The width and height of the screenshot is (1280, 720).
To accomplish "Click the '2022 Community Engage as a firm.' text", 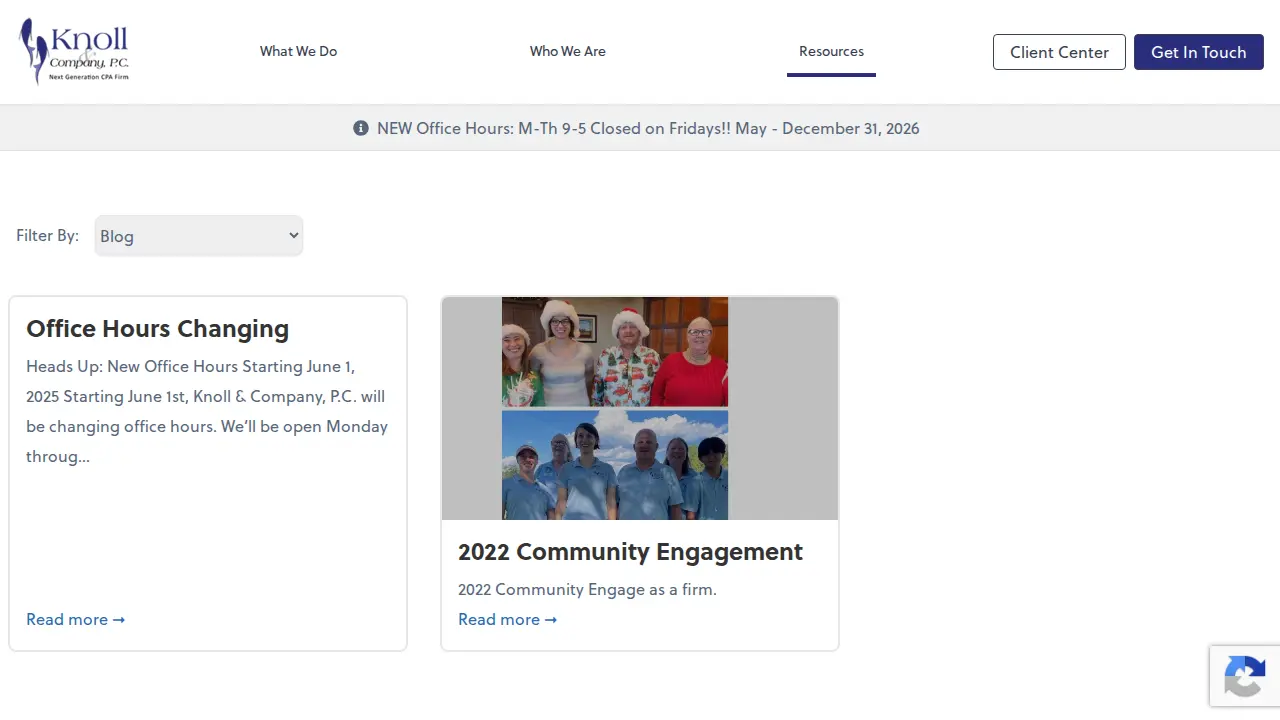I will click(587, 589).
